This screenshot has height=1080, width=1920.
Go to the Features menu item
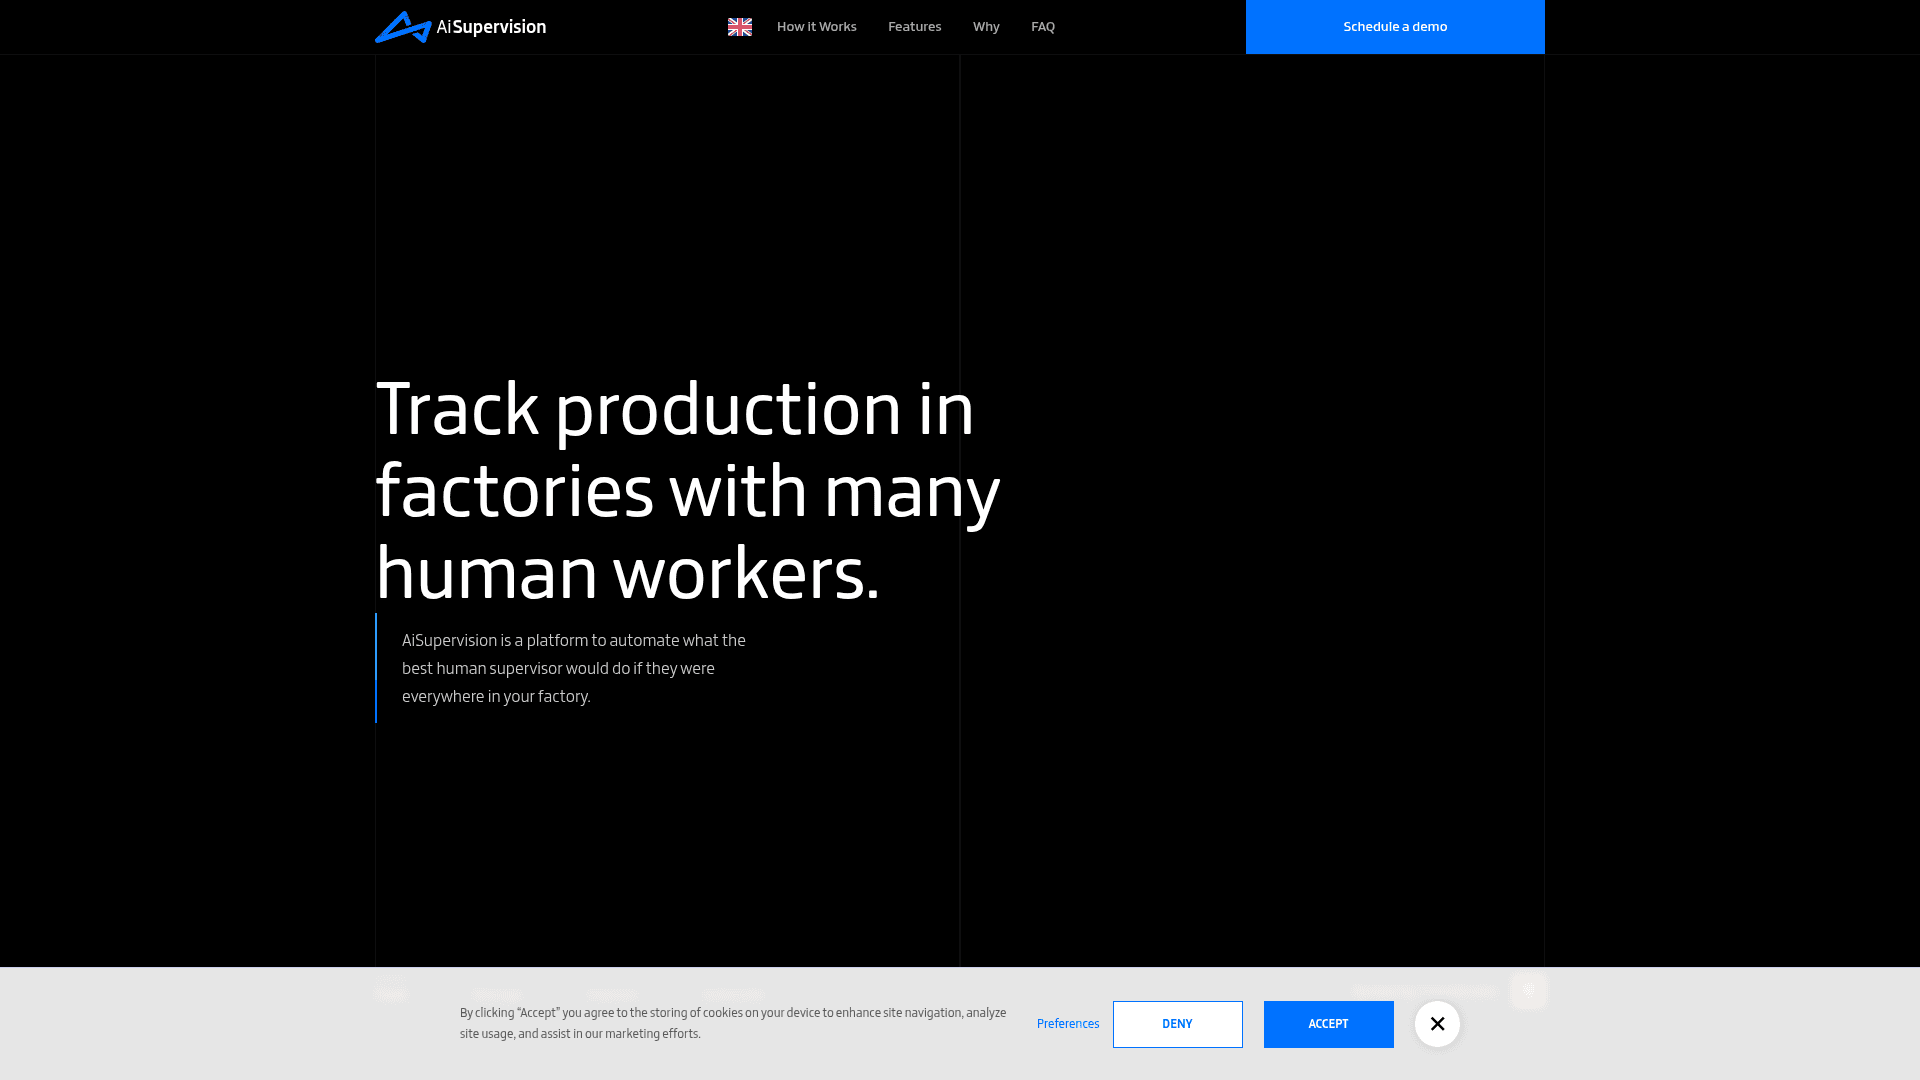pos(915,27)
